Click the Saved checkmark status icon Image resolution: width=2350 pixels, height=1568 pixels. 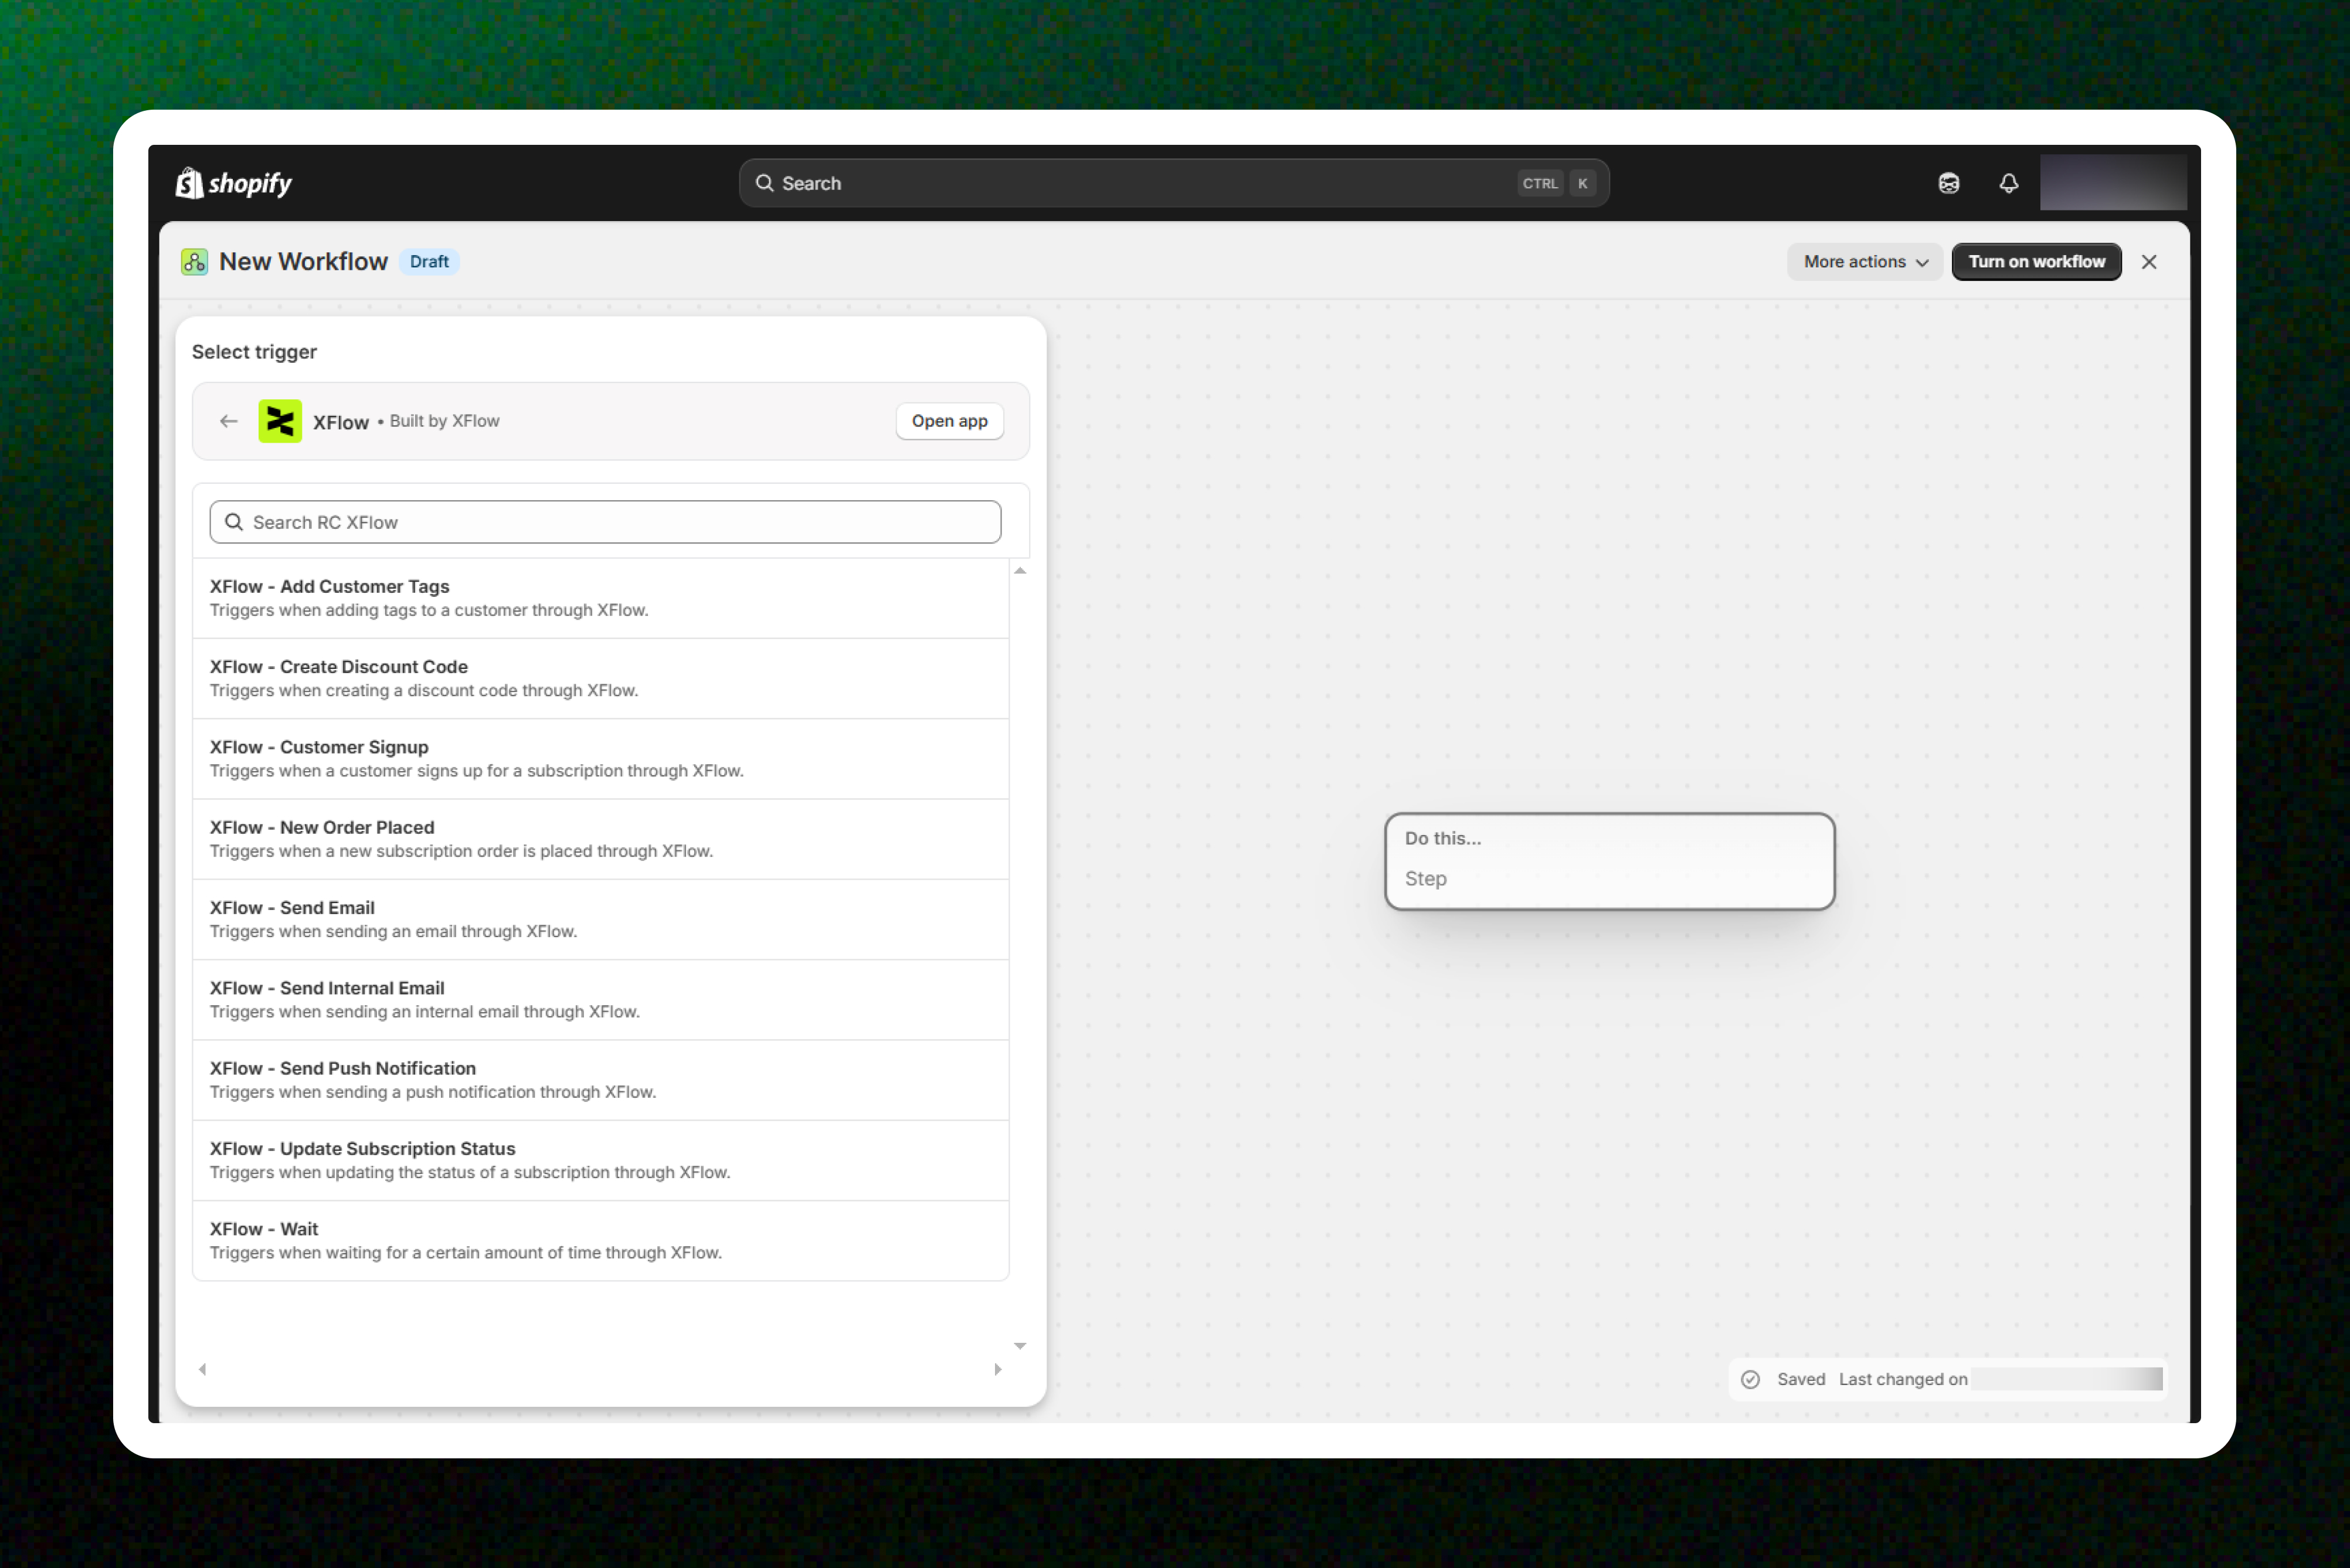(1750, 1379)
